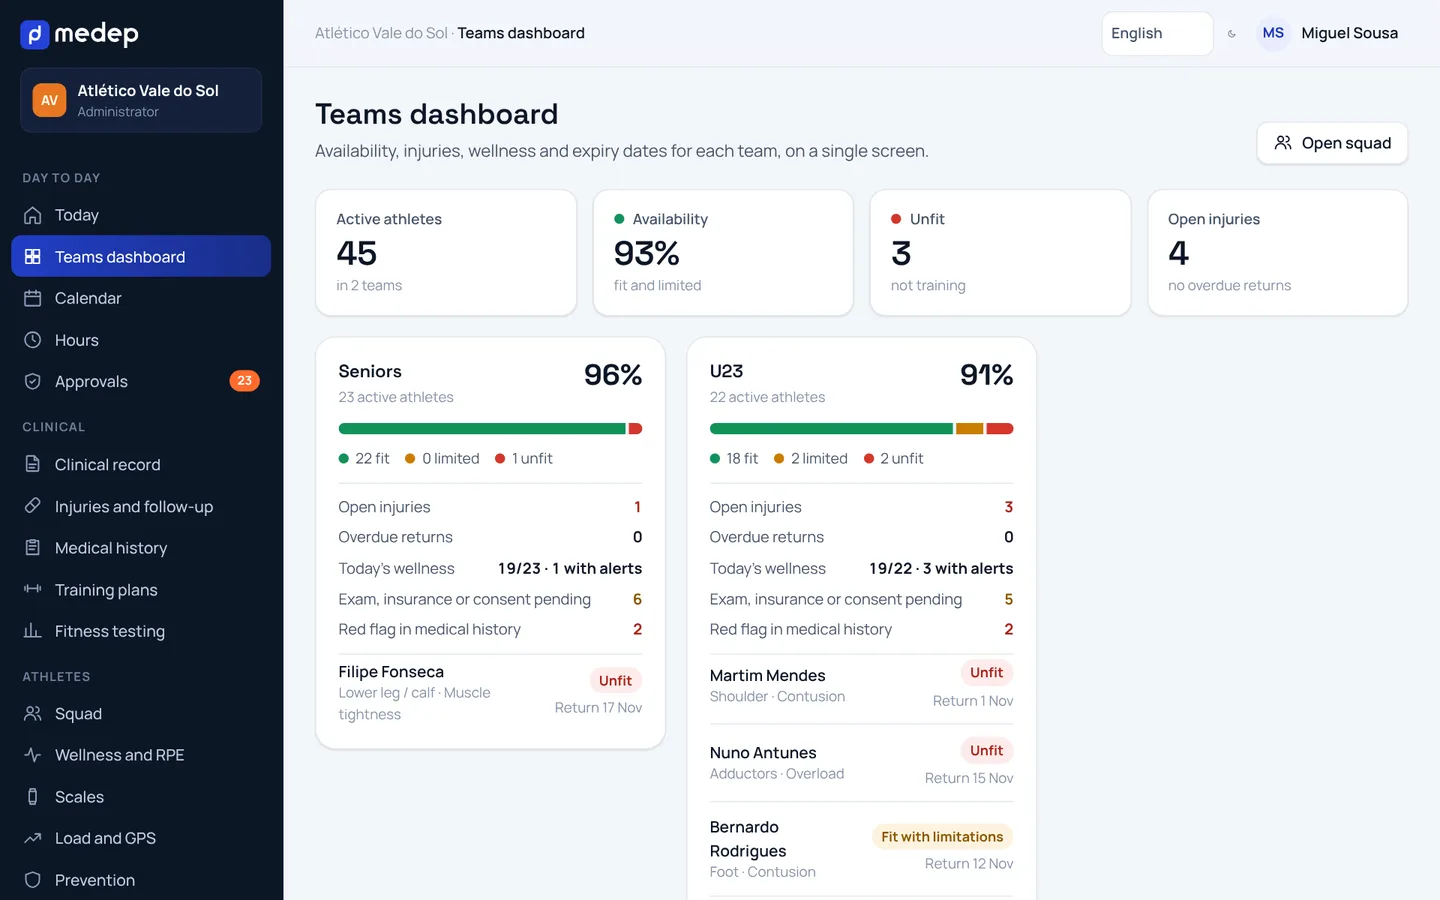The width and height of the screenshot is (1440, 900).
Task: Click the Availability 93% card
Action: pos(723,253)
